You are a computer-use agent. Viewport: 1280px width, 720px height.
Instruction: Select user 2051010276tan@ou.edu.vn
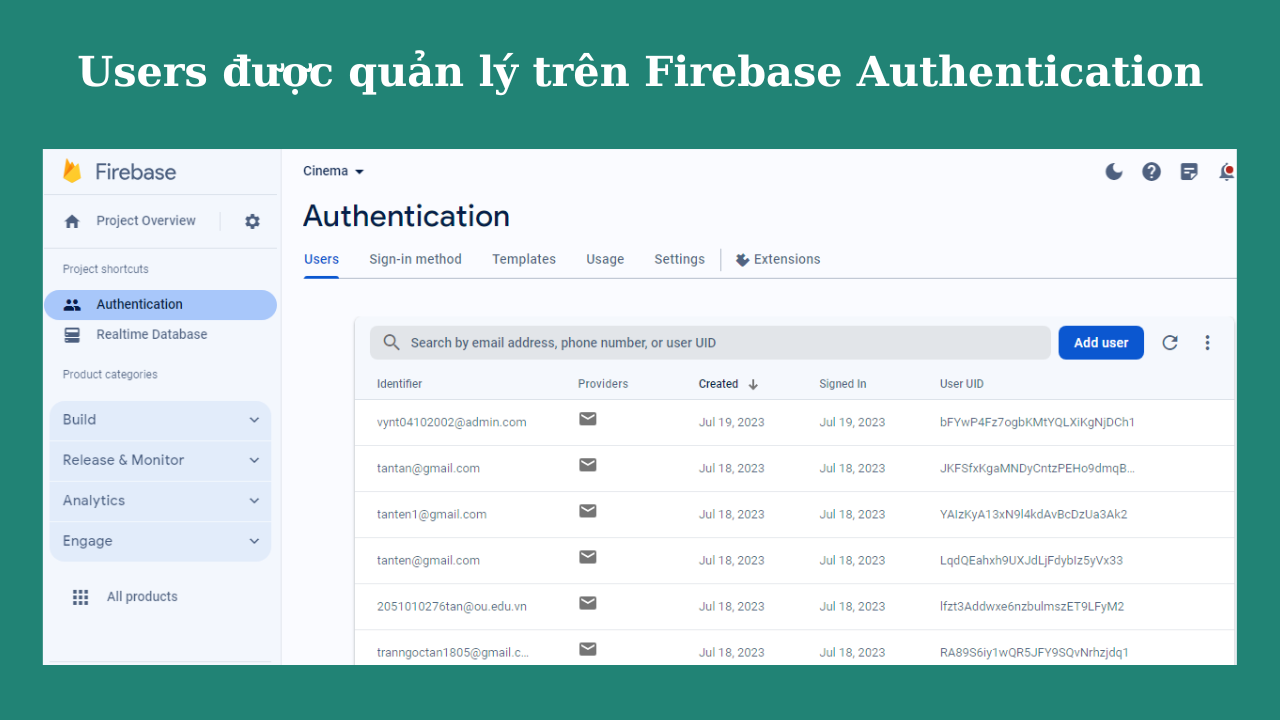pyautogui.click(x=452, y=607)
